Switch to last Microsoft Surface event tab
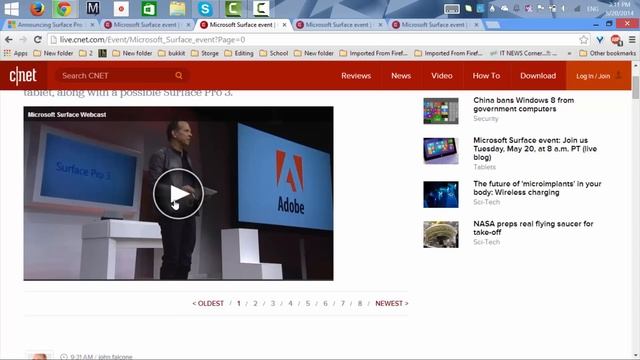 click(x=434, y=24)
